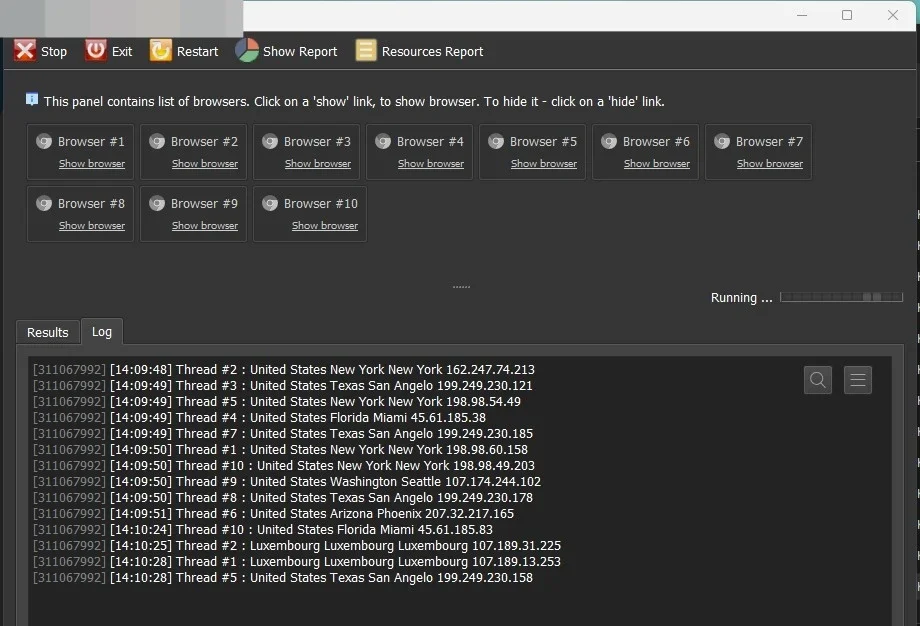Click the panel splitter dots handle

coord(461,287)
